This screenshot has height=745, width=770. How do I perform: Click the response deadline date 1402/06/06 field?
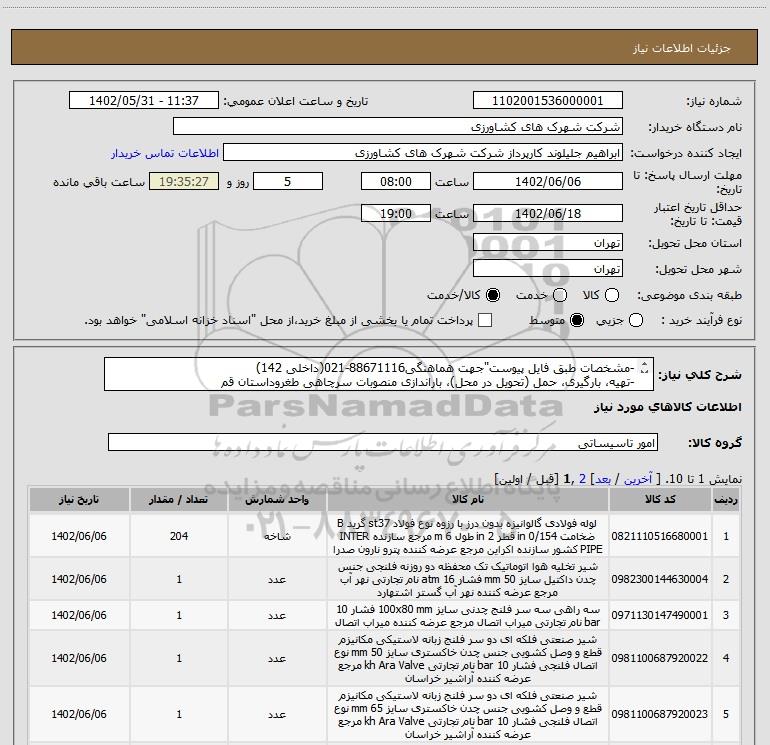pos(548,181)
